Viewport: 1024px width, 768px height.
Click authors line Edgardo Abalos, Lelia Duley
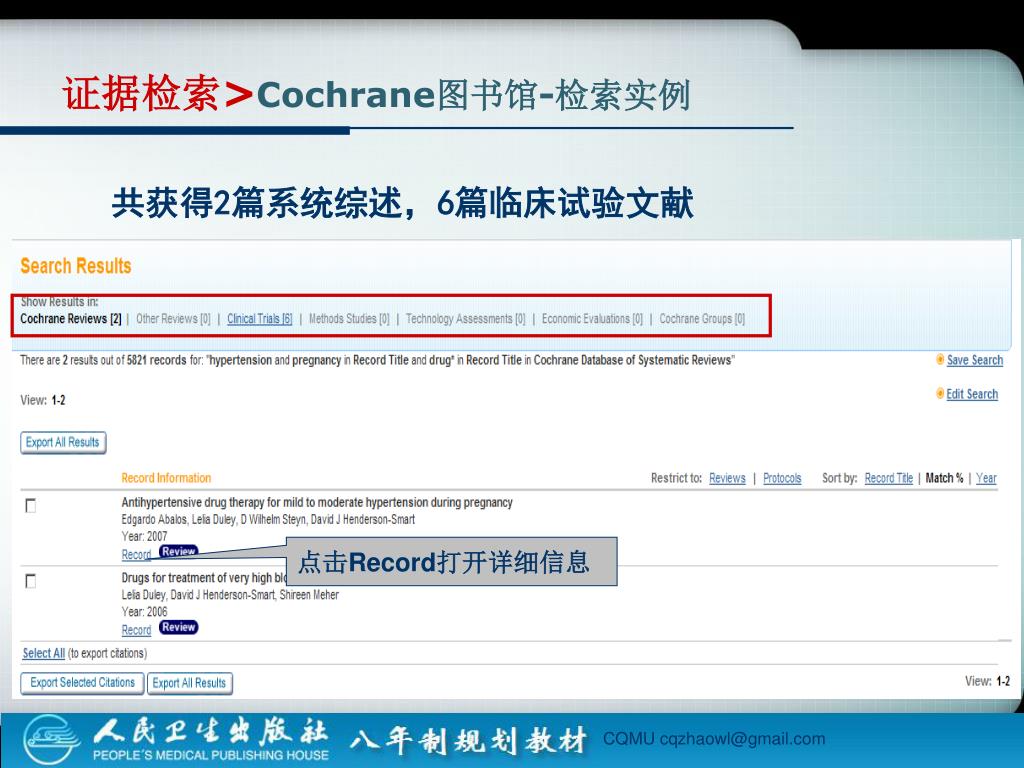(268, 520)
